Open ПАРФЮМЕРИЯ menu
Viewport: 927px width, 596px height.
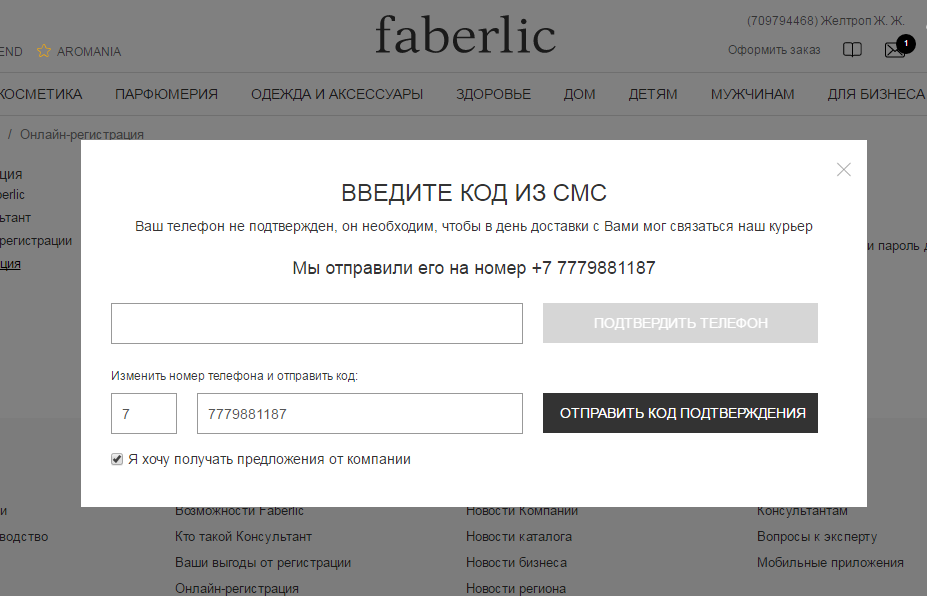tap(166, 94)
